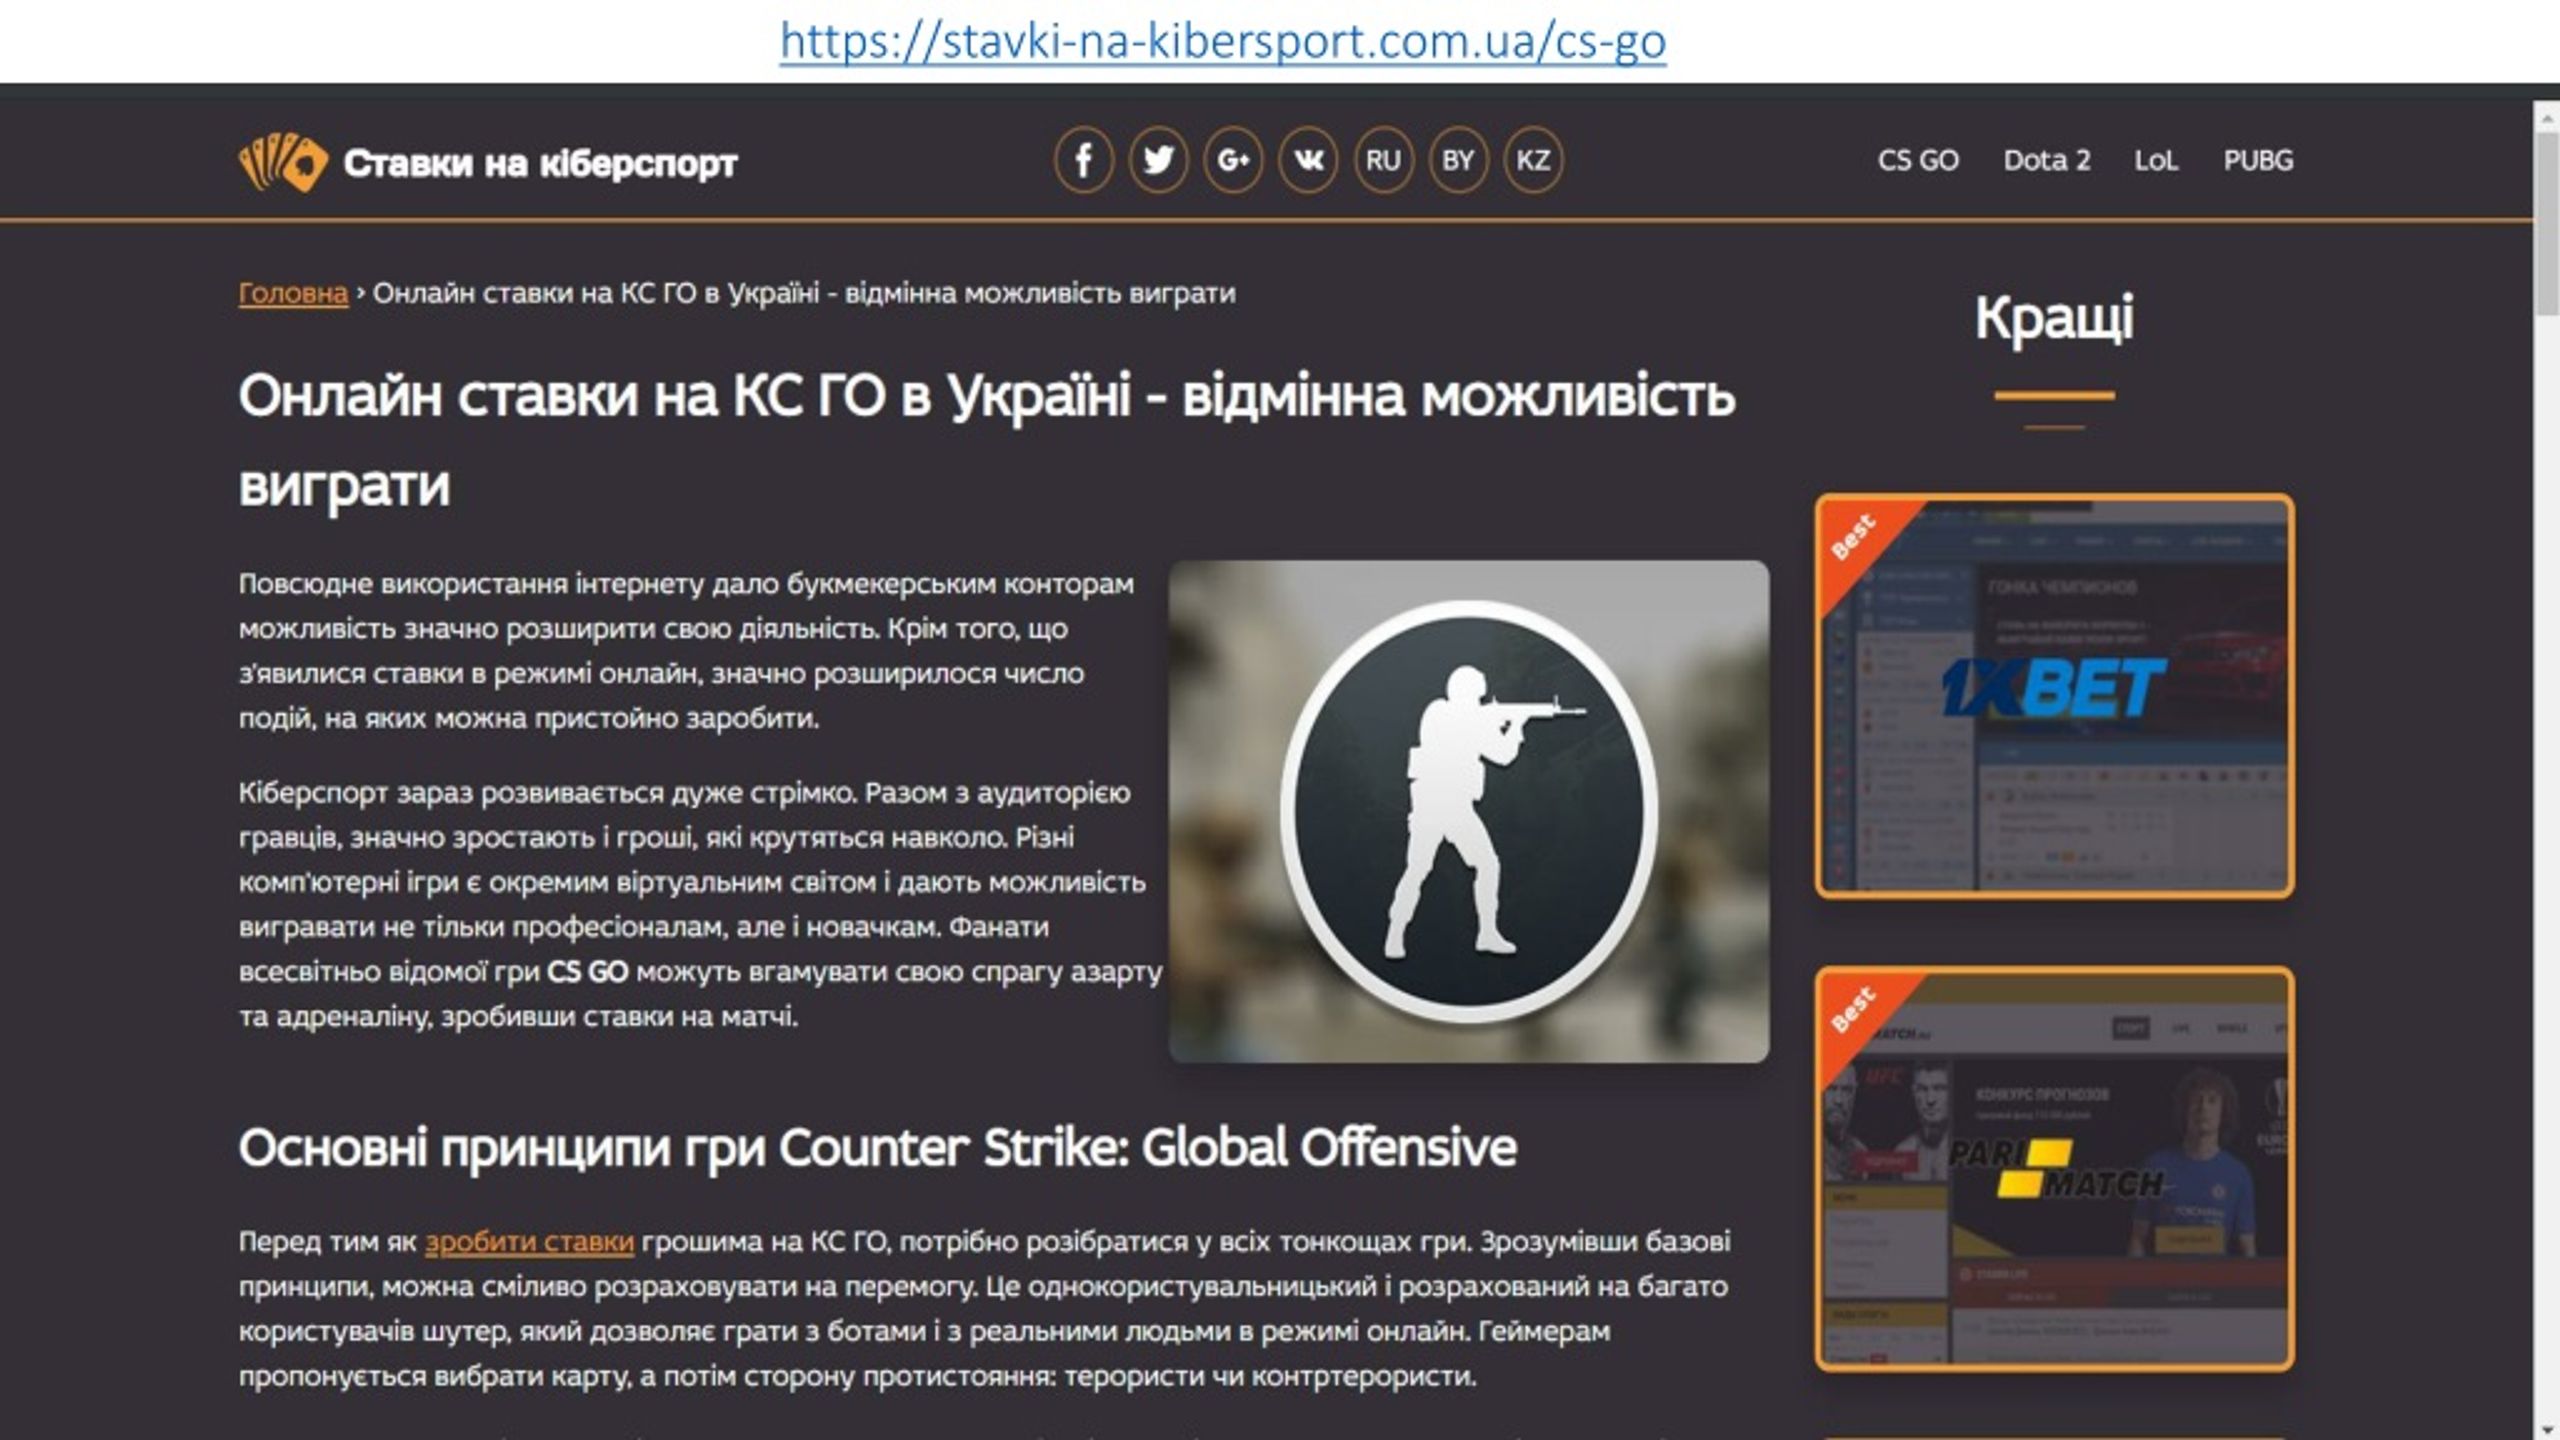
Task: Follow the Головна breadcrumb link
Action: pyautogui.click(x=293, y=293)
